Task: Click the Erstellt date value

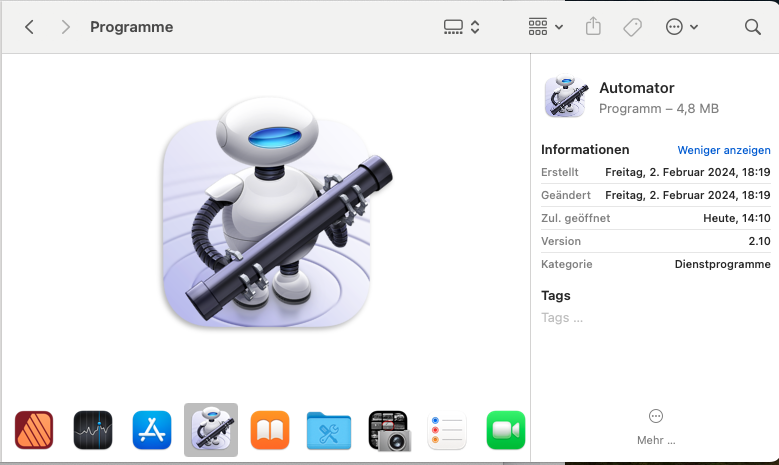Action: 688,172
